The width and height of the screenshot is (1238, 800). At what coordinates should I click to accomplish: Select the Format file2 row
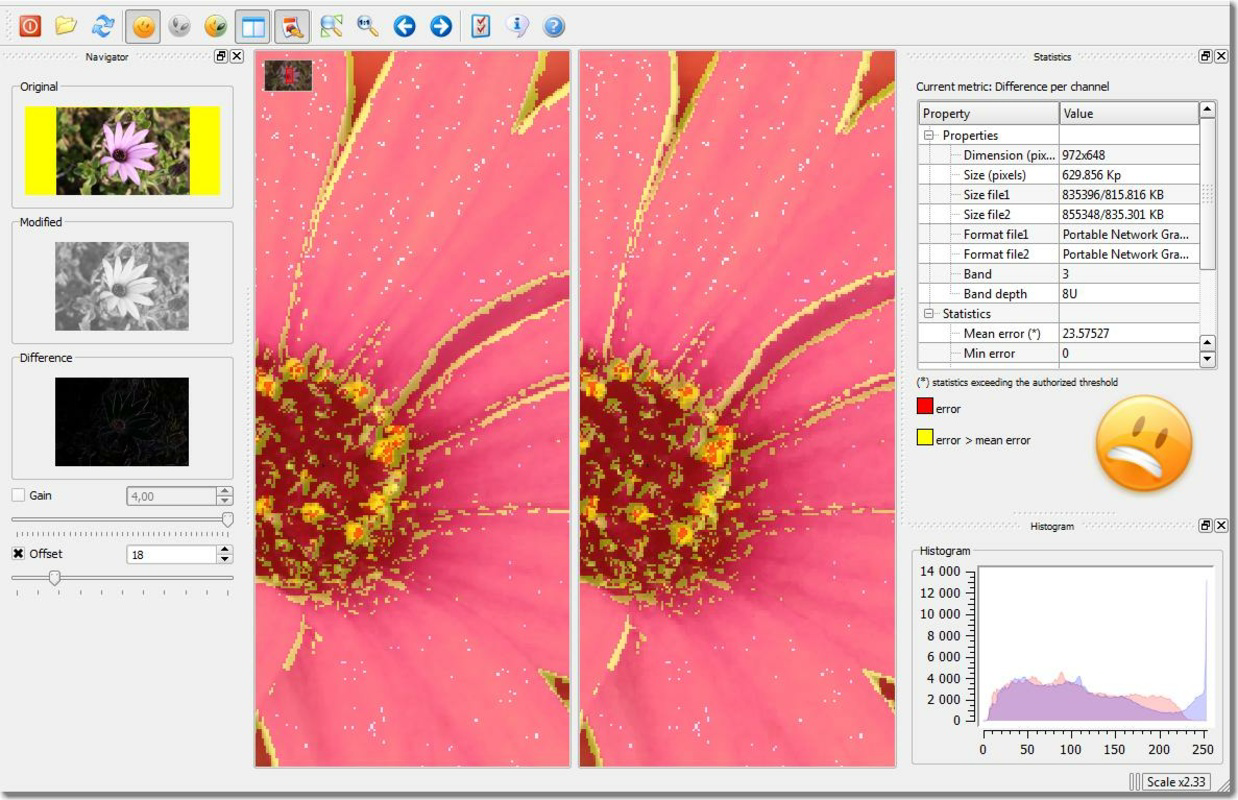(x=1059, y=254)
